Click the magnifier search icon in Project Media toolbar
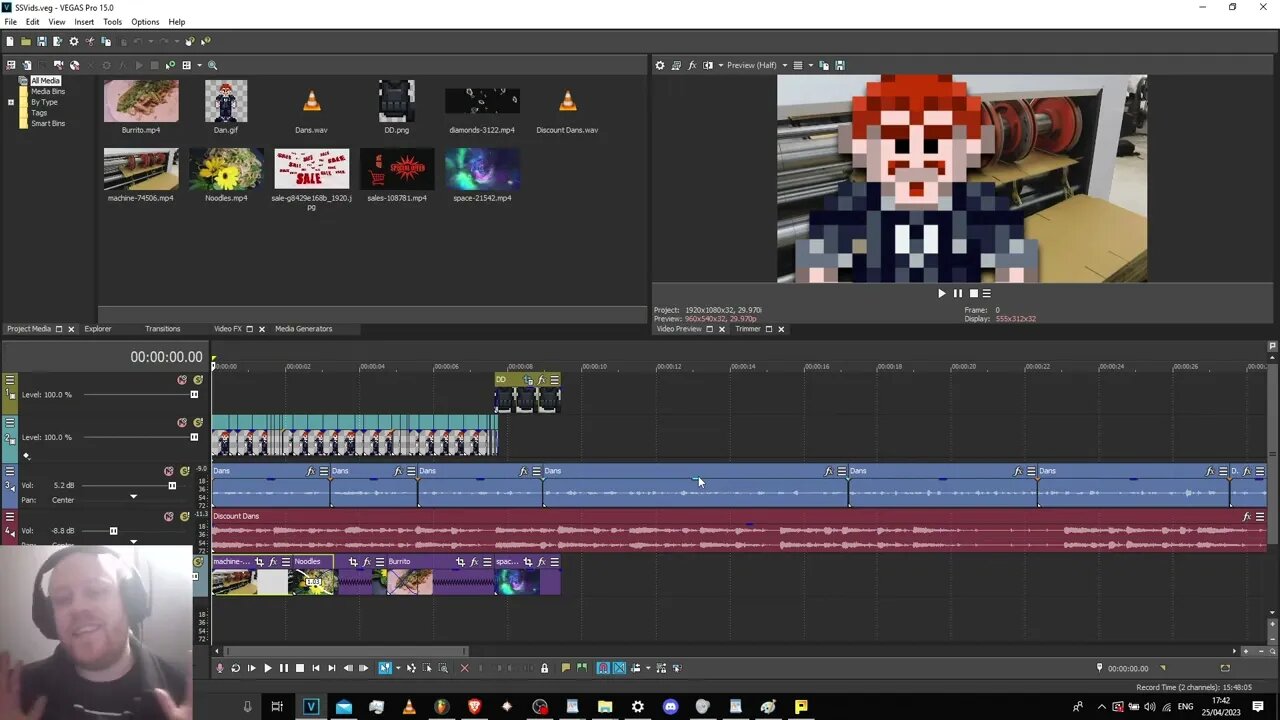 tap(212, 65)
